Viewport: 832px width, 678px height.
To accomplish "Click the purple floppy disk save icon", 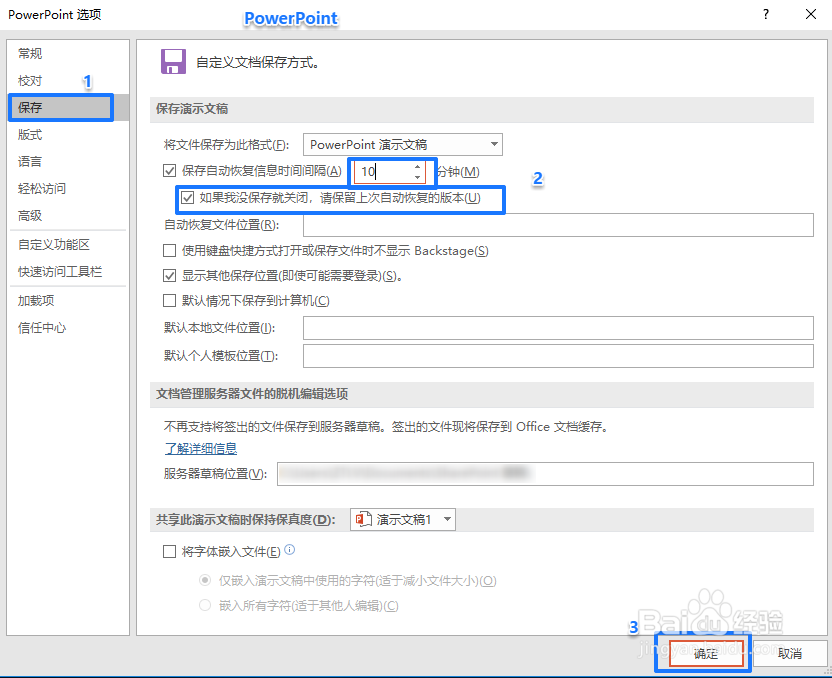I will click(174, 62).
